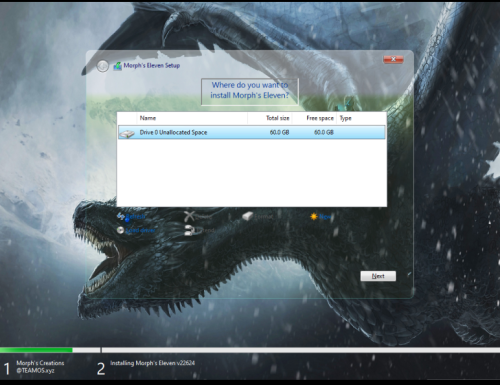500x385 pixels.
Task: Select the Drive 0 Unallocated Space row
Action: click(x=252, y=132)
